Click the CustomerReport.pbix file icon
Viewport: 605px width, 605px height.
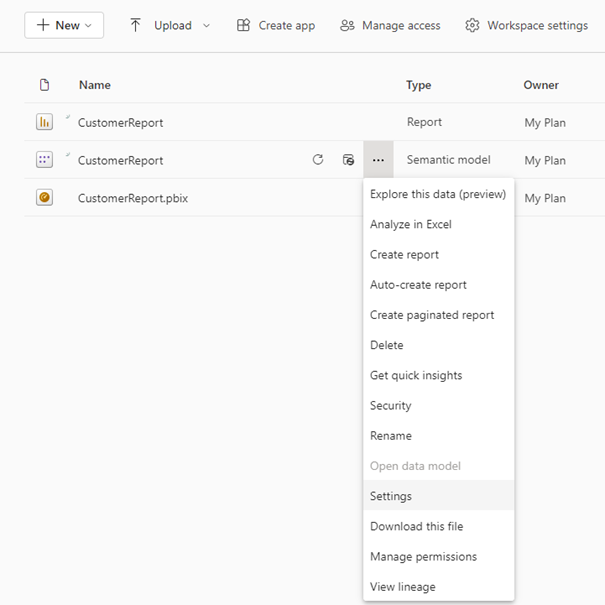point(44,198)
